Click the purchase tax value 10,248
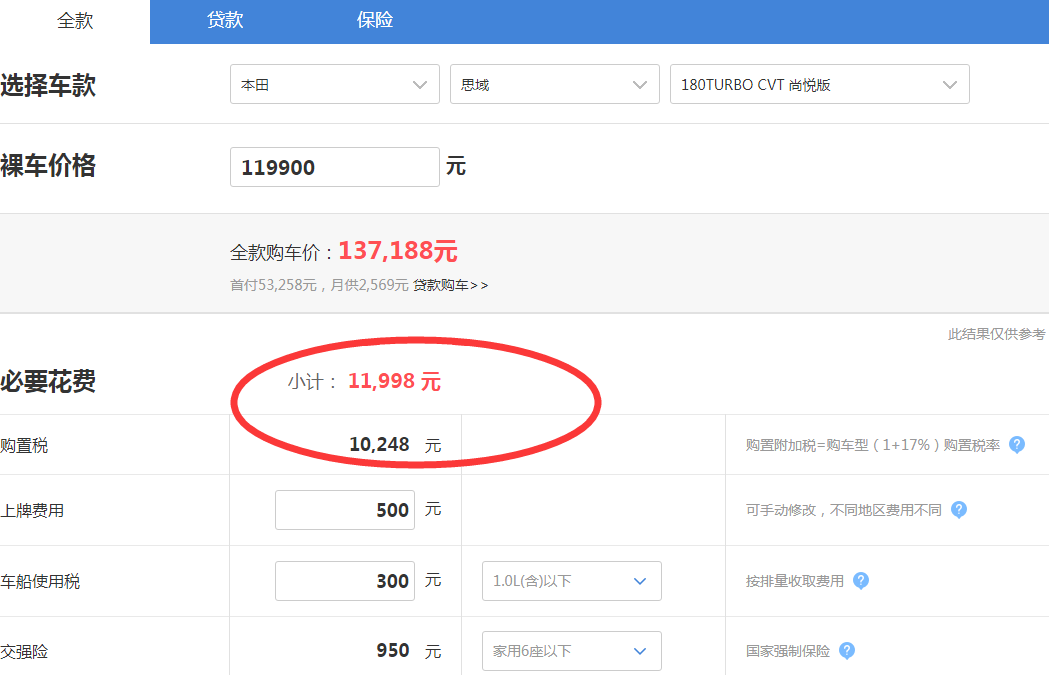Viewport: 1049px width, 675px height. (379, 444)
